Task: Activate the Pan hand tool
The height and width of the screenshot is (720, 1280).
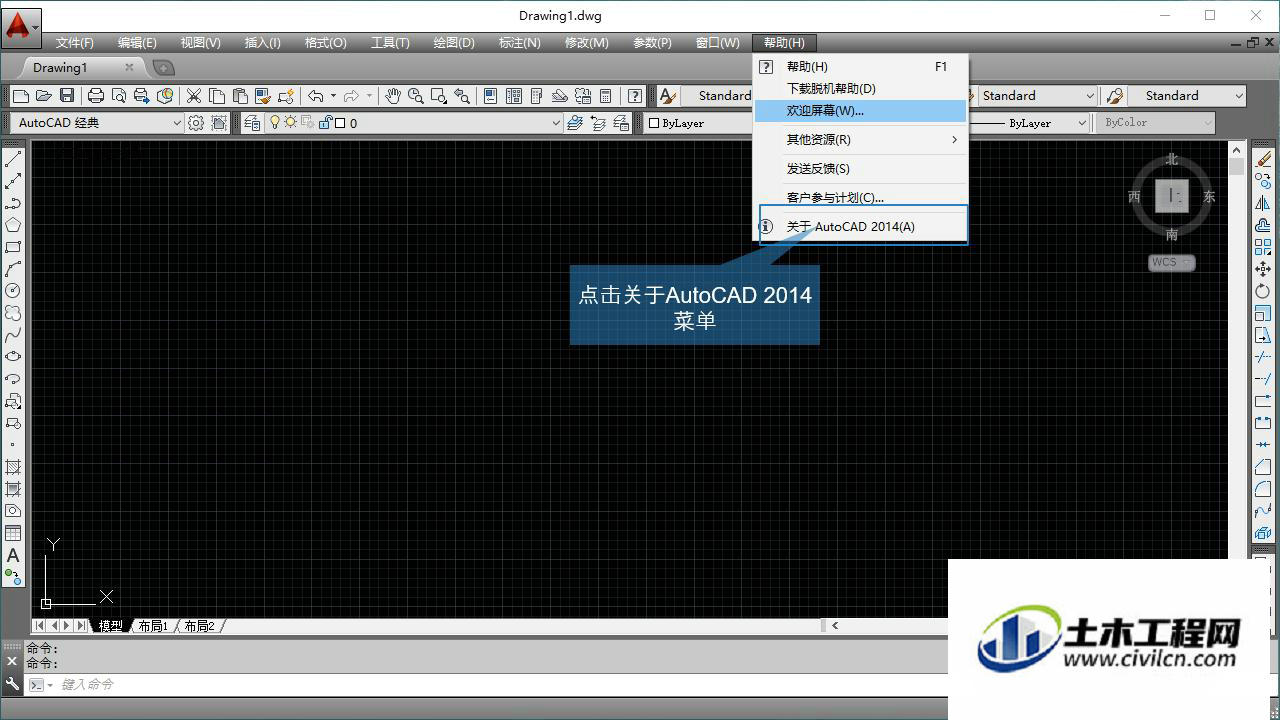Action: 393,96
